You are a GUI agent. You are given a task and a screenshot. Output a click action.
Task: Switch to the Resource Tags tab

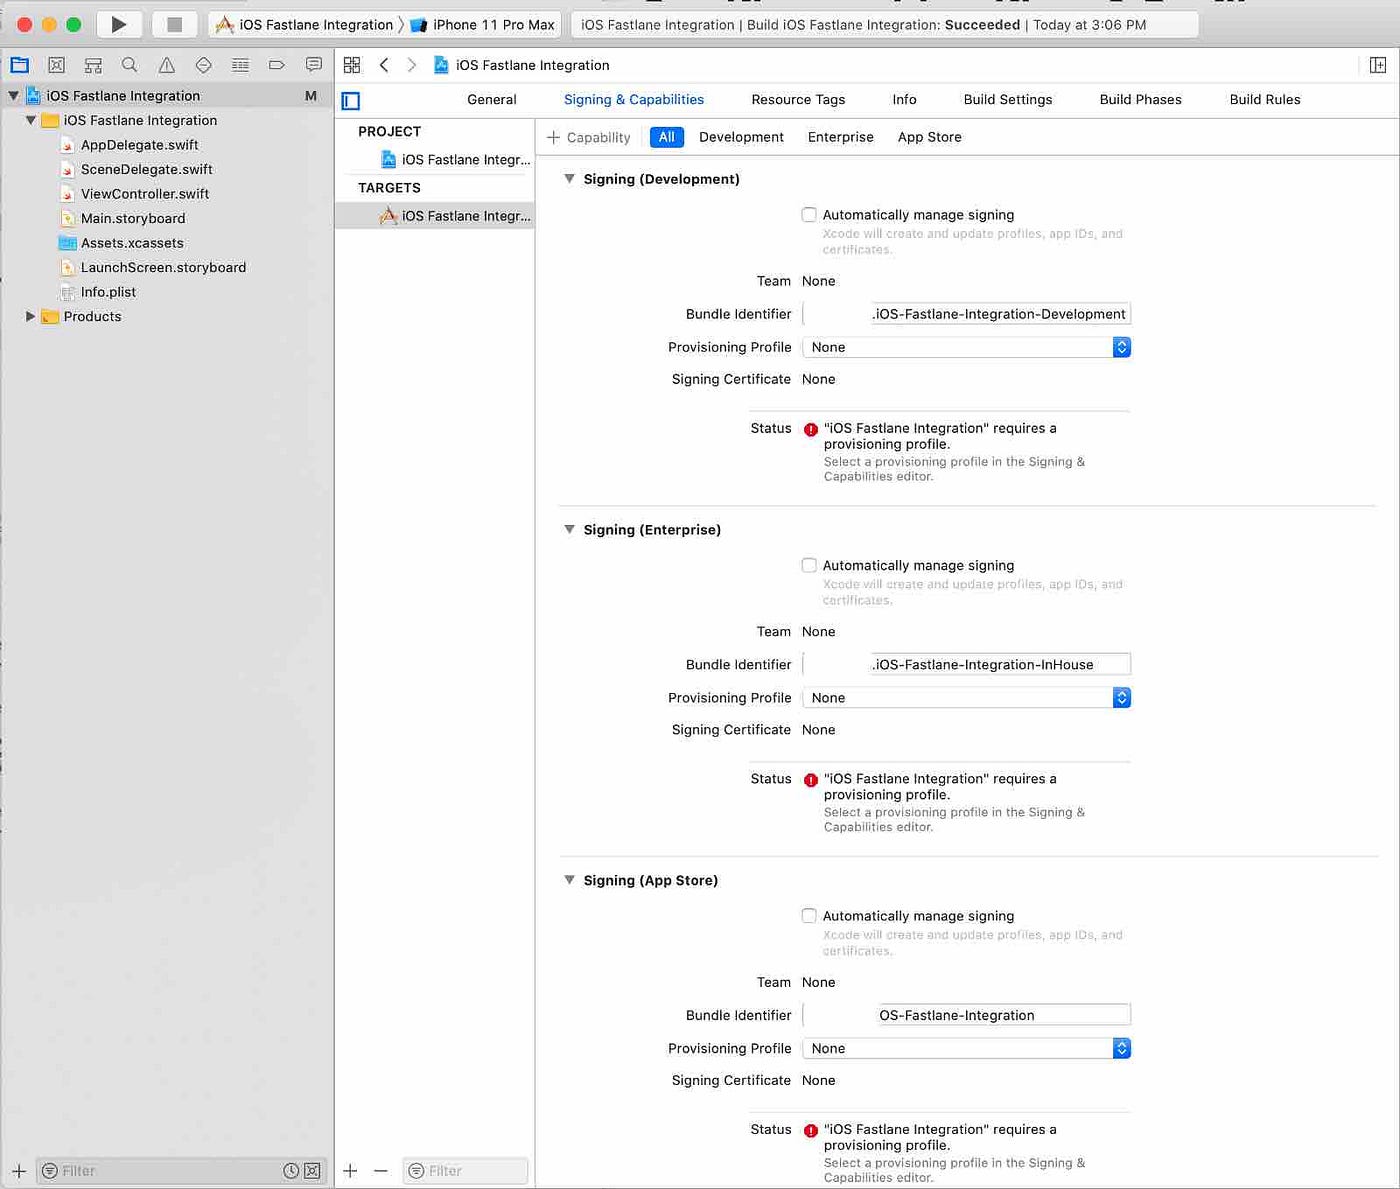click(798, 99)
